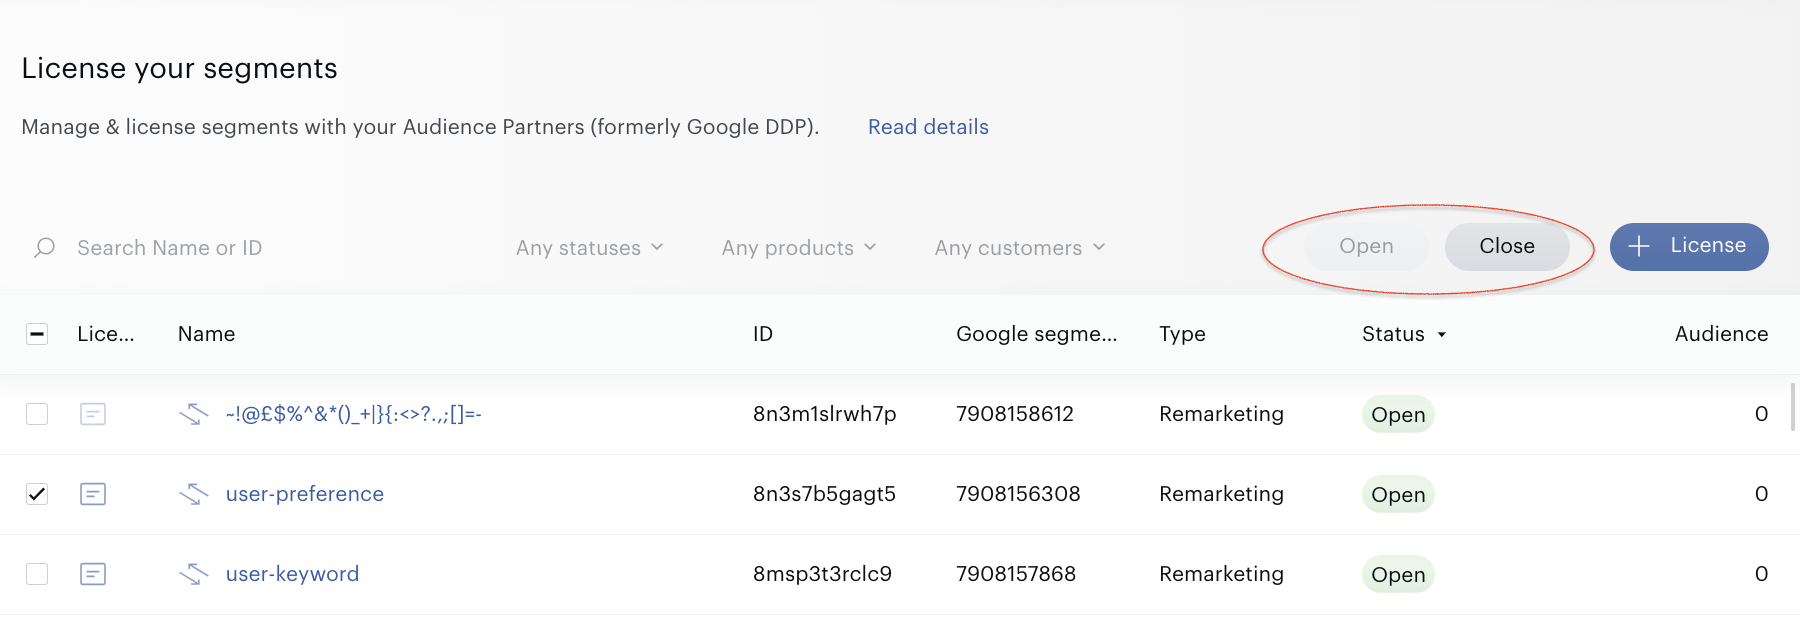Click sync arrows icon beside special-characters segment
This screenshot has height=618, width=1800.
193,414
